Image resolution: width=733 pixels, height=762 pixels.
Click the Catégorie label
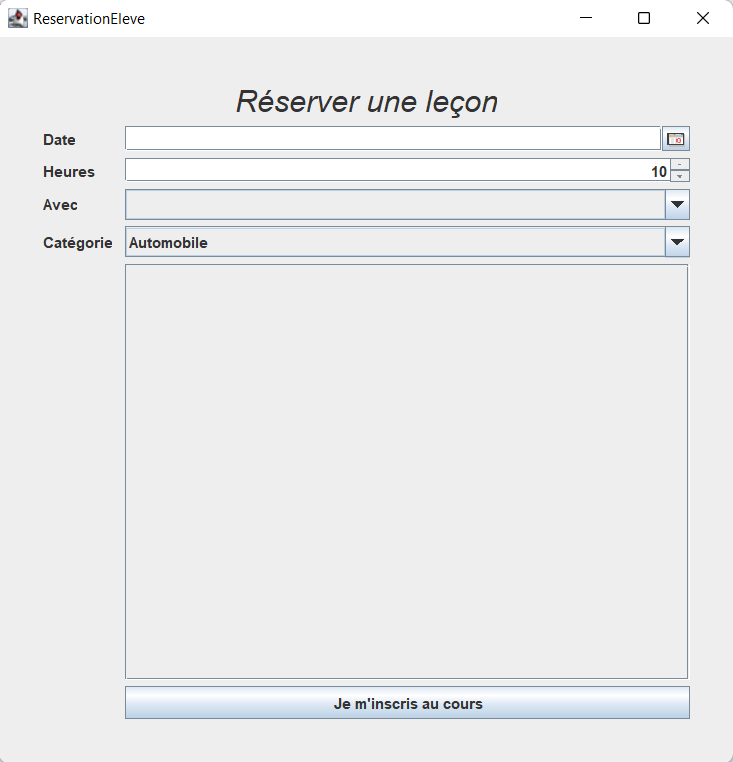[x=77, y=243]
